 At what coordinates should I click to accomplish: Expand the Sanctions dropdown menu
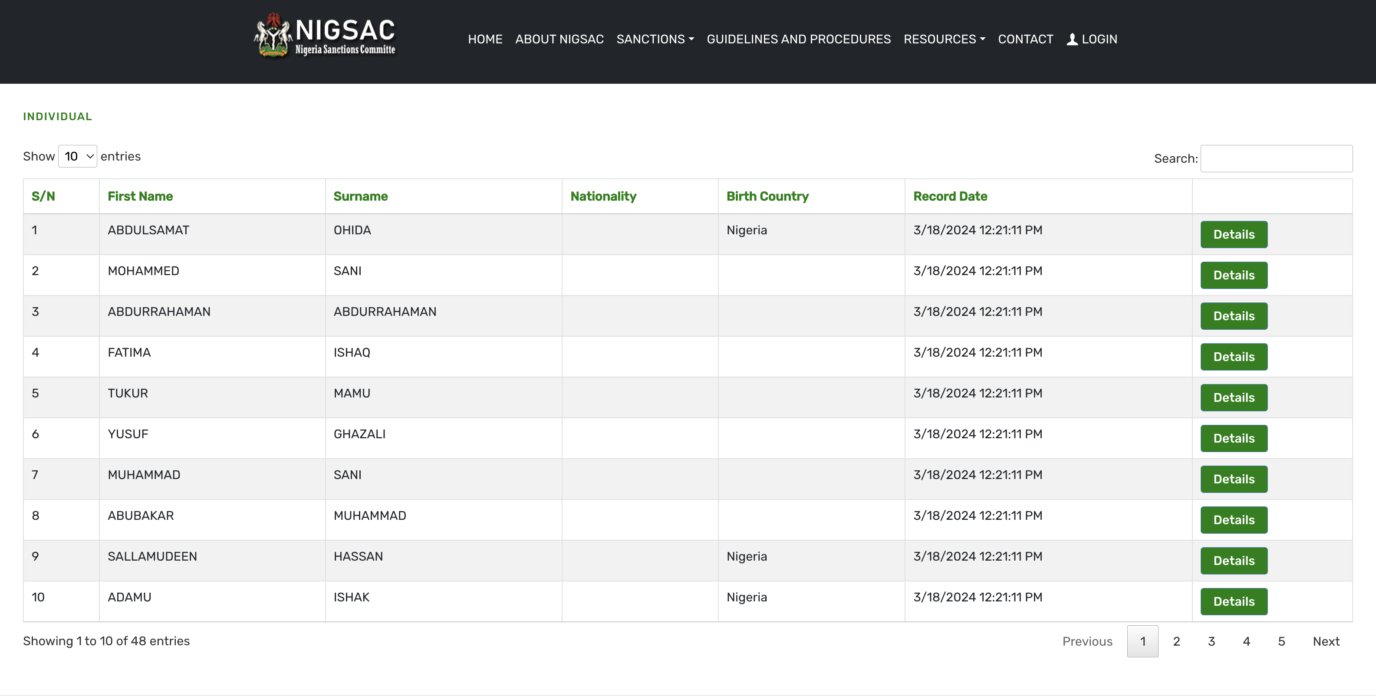pos(655,39)
